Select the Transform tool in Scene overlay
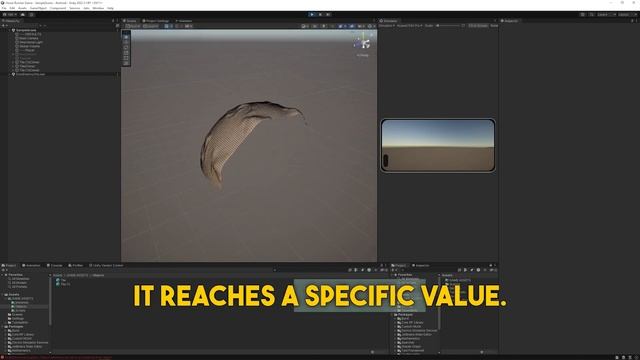Viewport: 640px width, 360px height. (x=126, y=63)
